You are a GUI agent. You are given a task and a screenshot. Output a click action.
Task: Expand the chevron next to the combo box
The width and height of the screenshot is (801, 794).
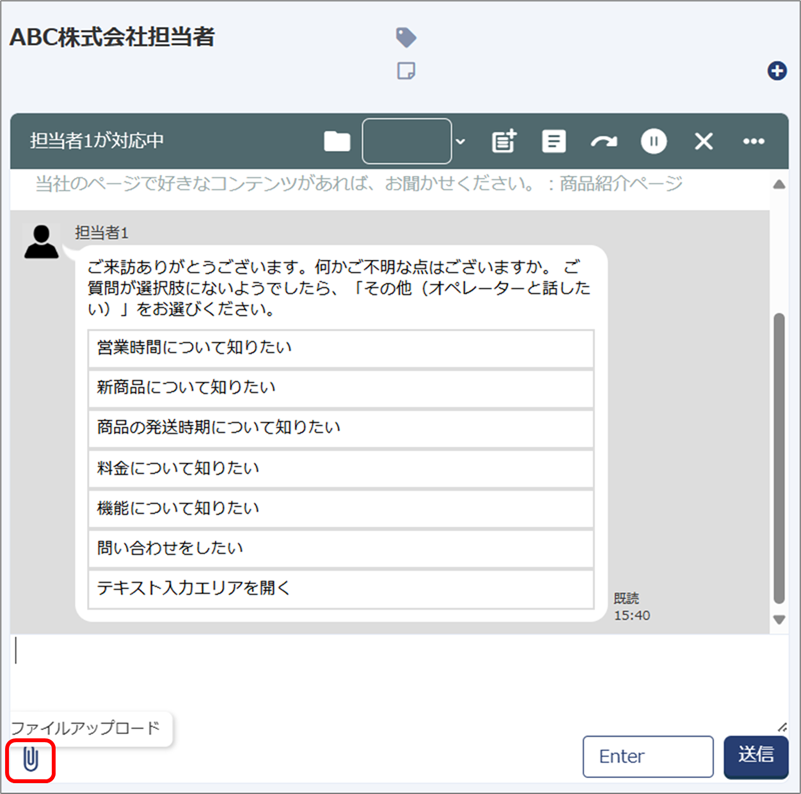coord(460,142)
